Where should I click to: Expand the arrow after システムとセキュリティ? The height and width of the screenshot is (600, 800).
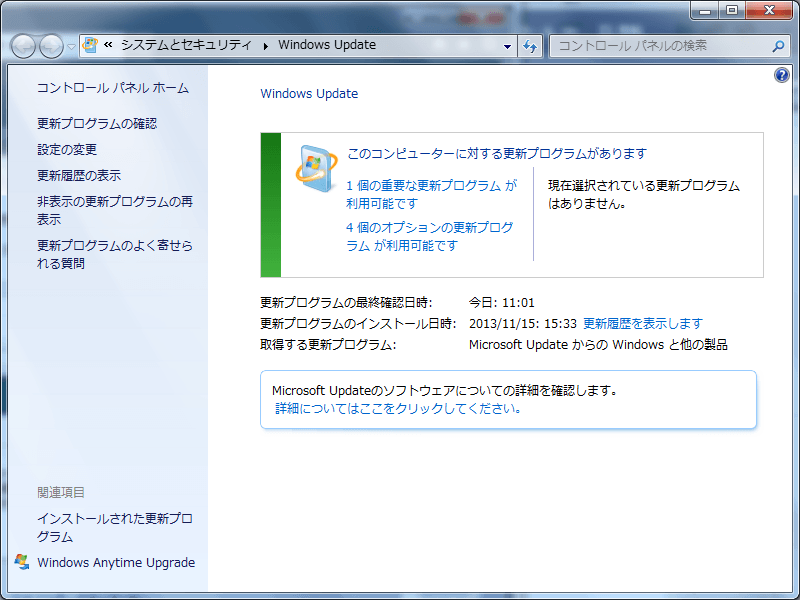[265, 46]
